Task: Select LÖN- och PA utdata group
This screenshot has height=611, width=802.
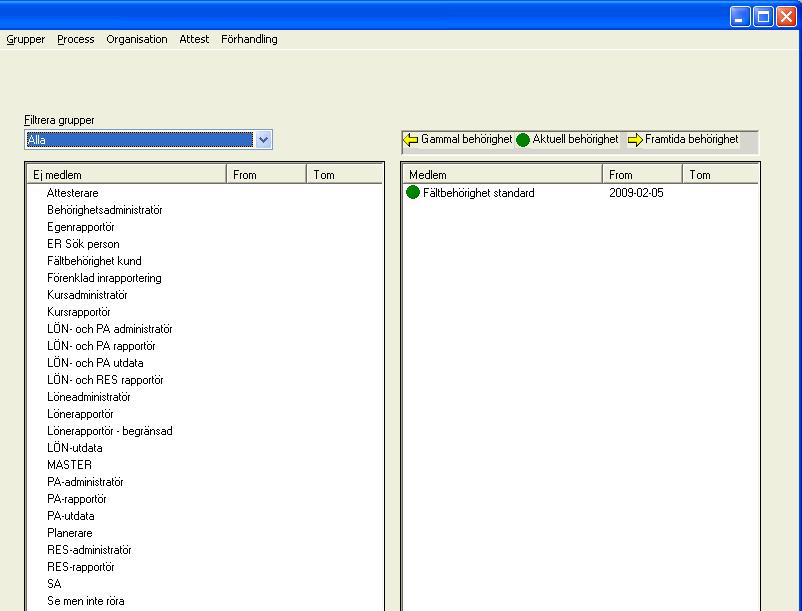Action: click(95, 363)
